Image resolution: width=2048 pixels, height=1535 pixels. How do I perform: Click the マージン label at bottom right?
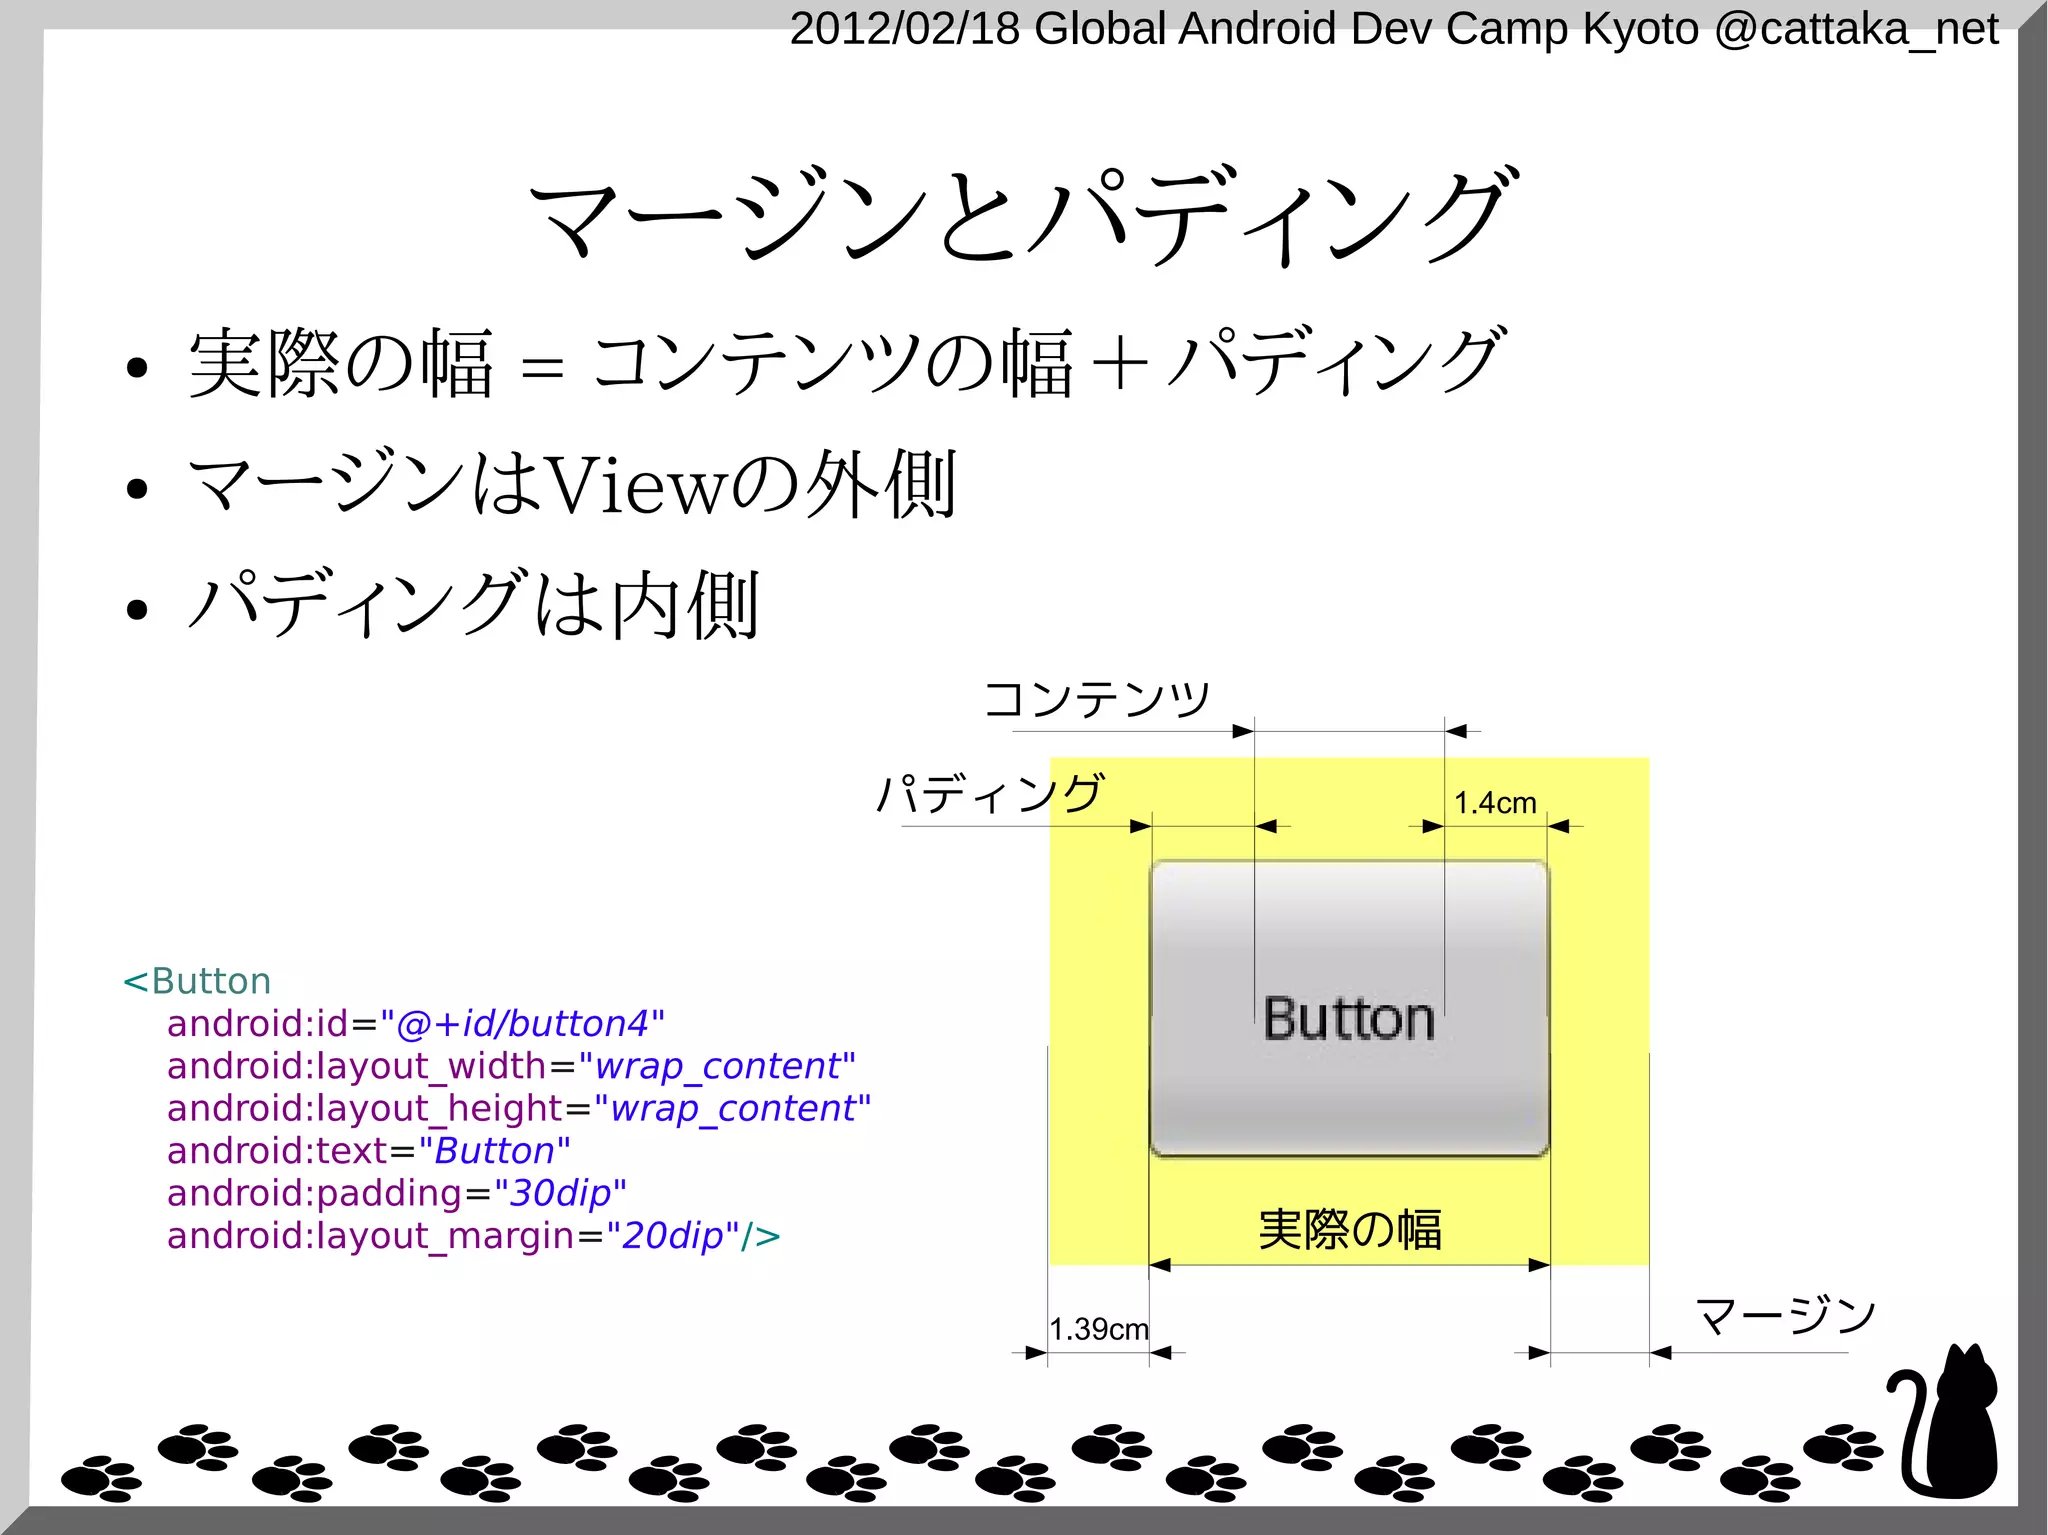pos(1785,1314)
